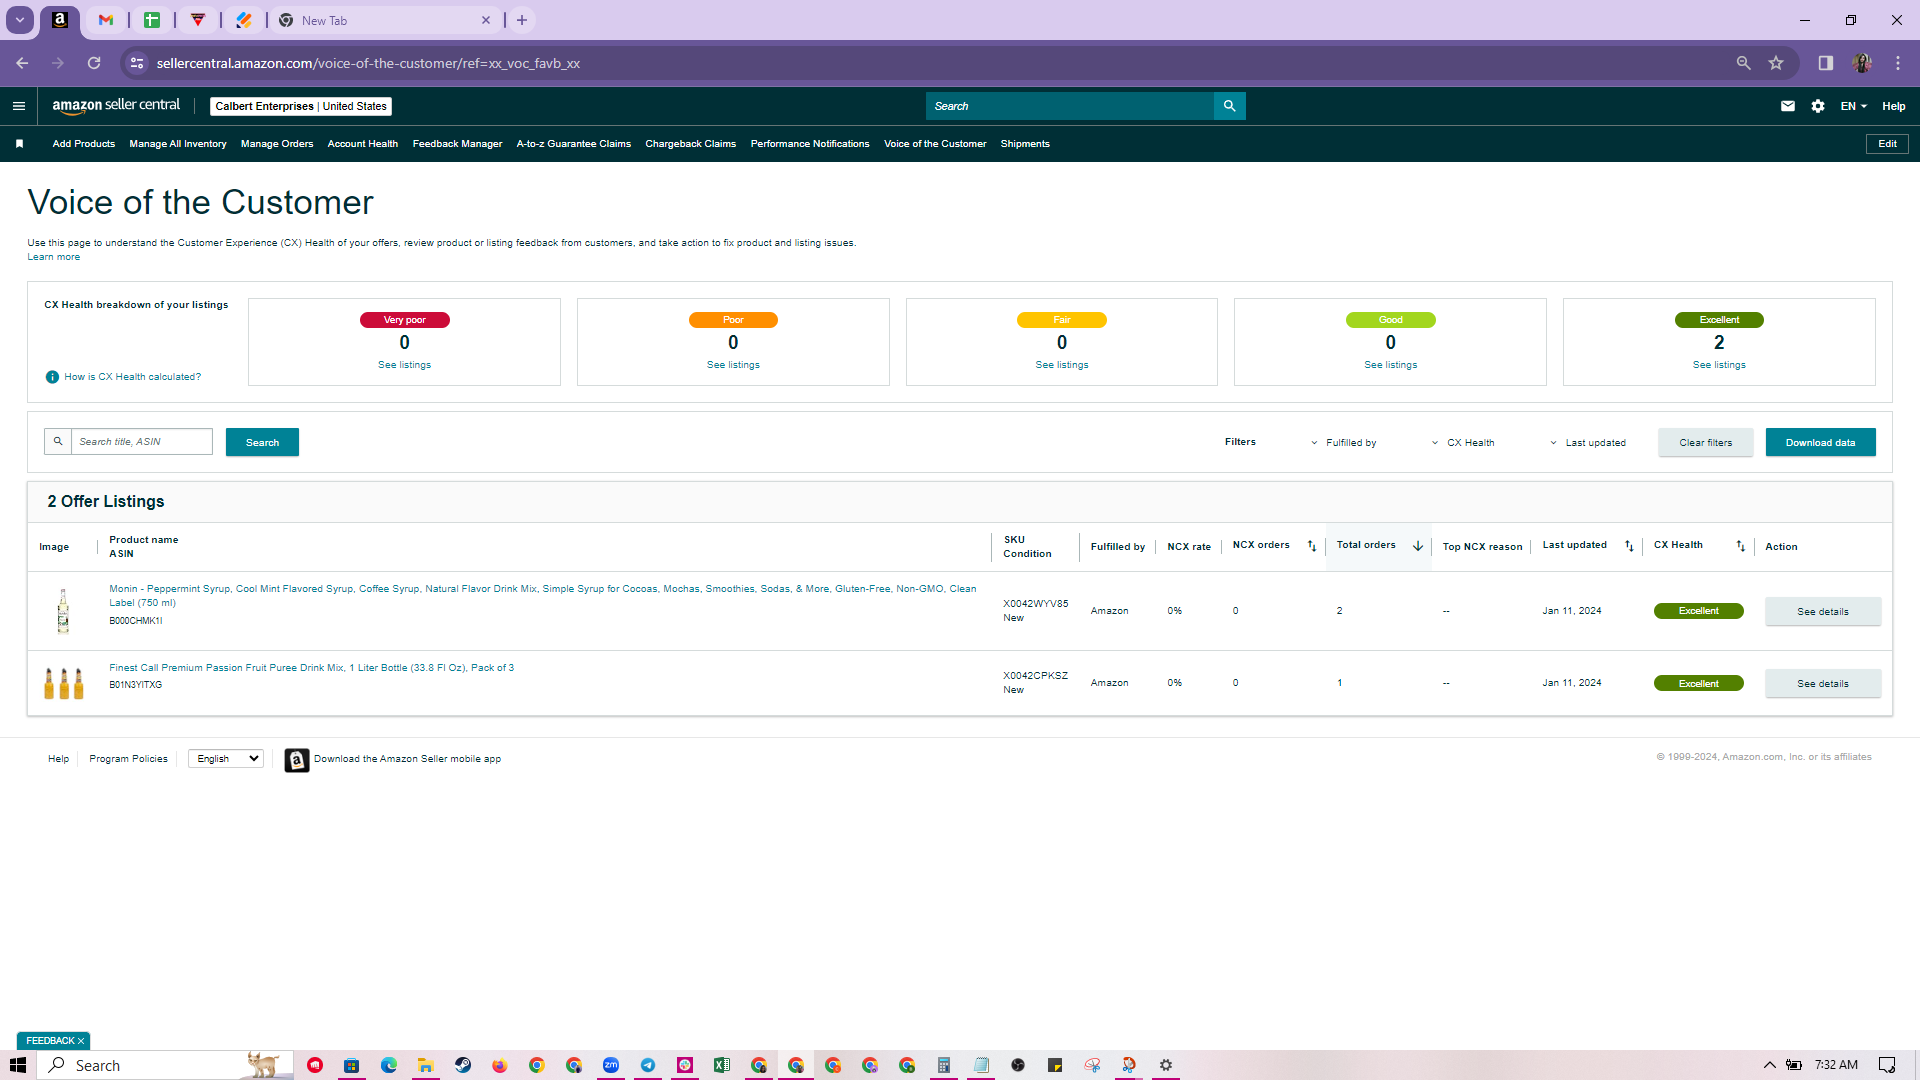The width and height of the screenshot is (1920, 1080).
Task: Open Chargeback Claims
Action: [691, 144]
